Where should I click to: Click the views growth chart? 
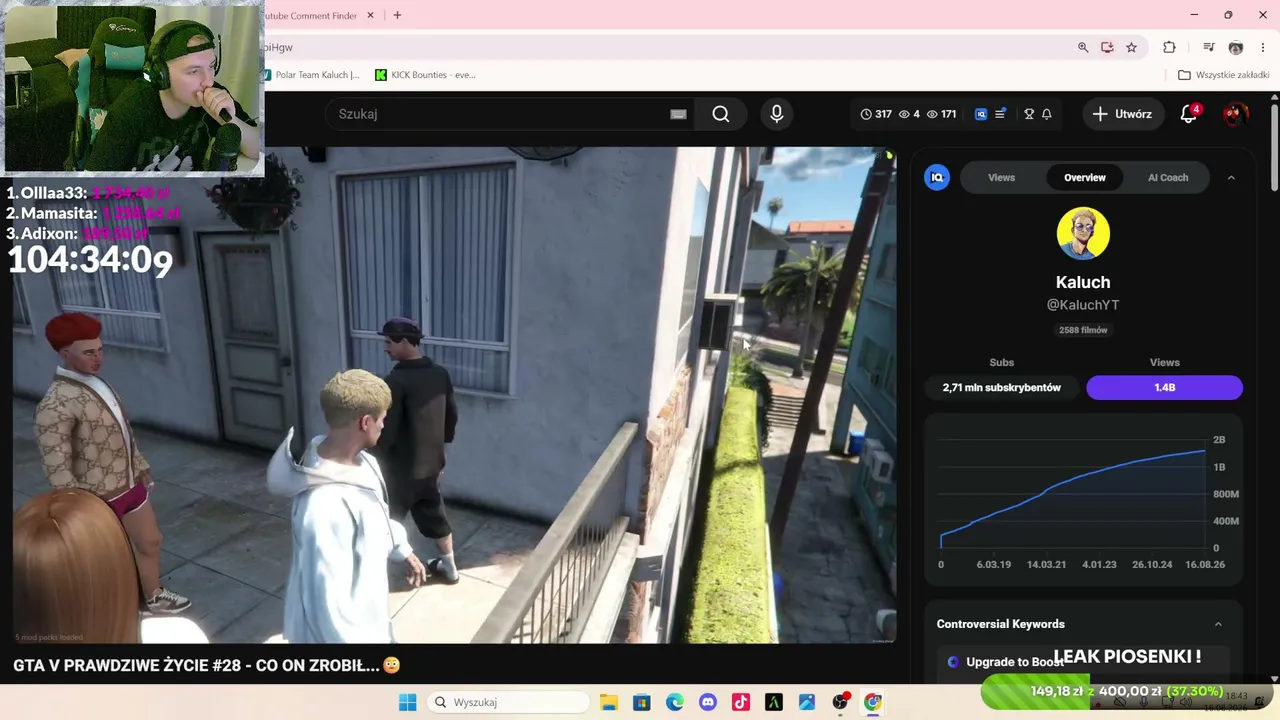[1083, 500]
